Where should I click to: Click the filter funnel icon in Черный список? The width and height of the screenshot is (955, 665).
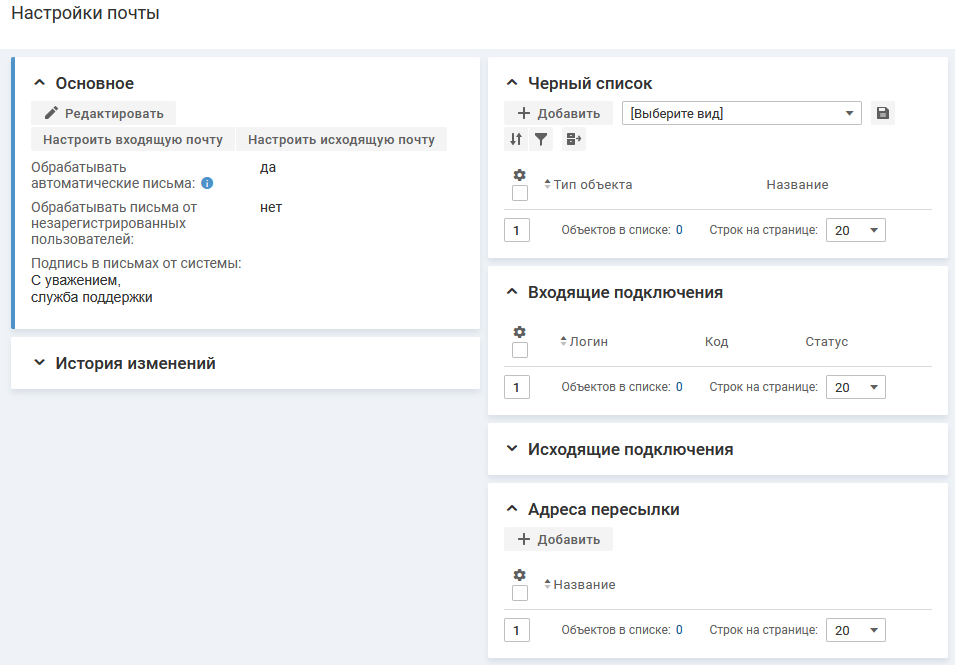[541, 140]
